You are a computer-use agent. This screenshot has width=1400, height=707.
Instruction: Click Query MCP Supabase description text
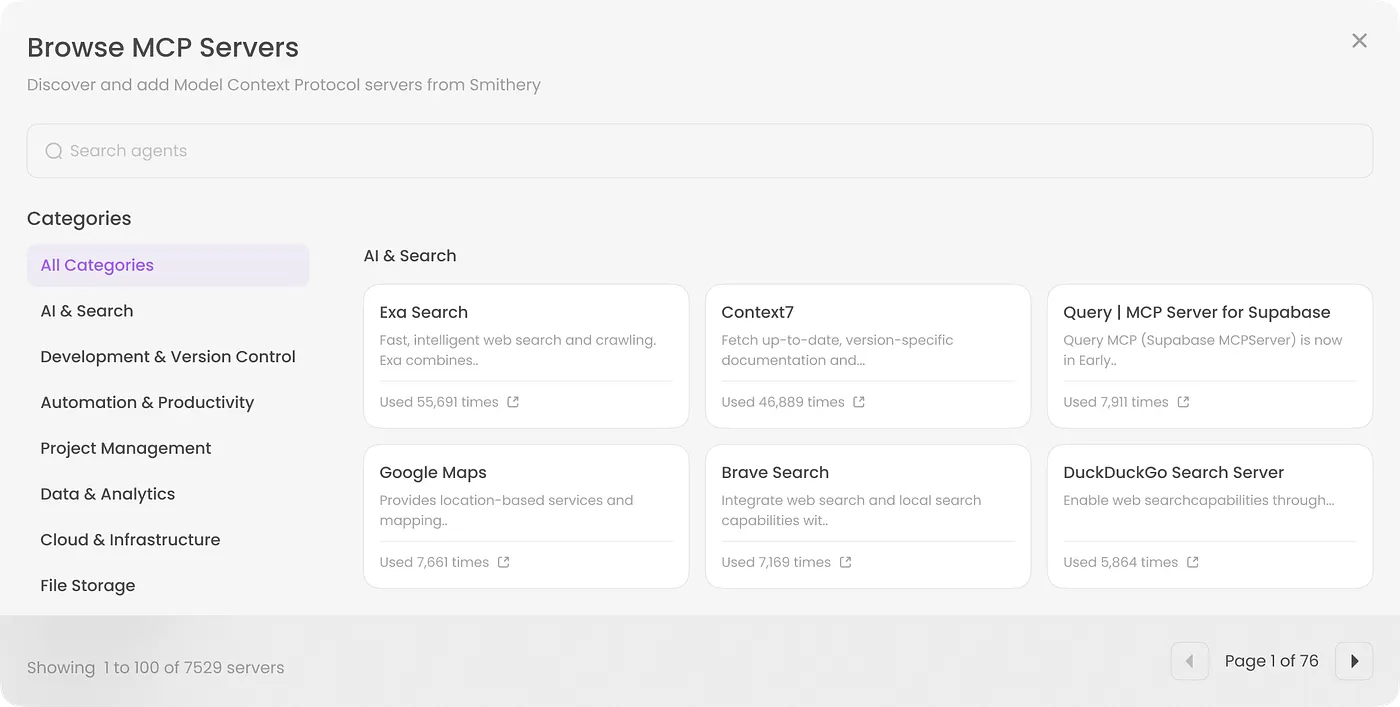[x=1203, y=350]
